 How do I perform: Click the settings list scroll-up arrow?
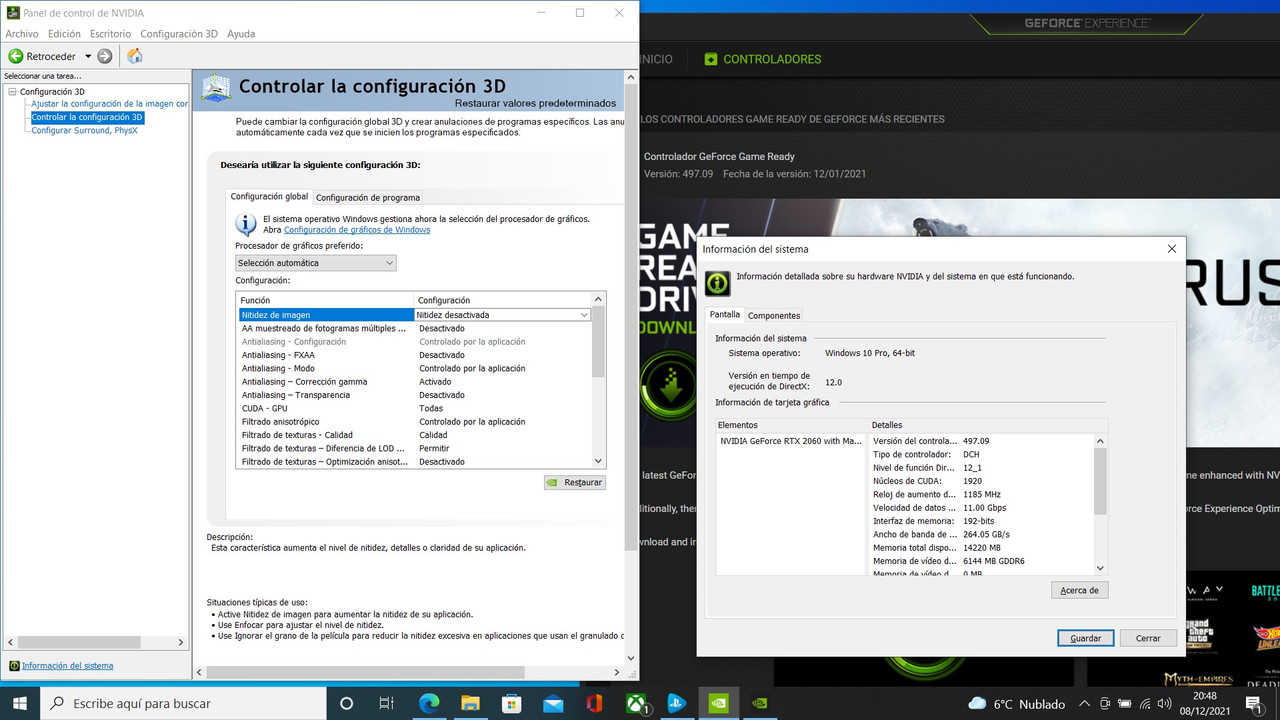[599, 299]
